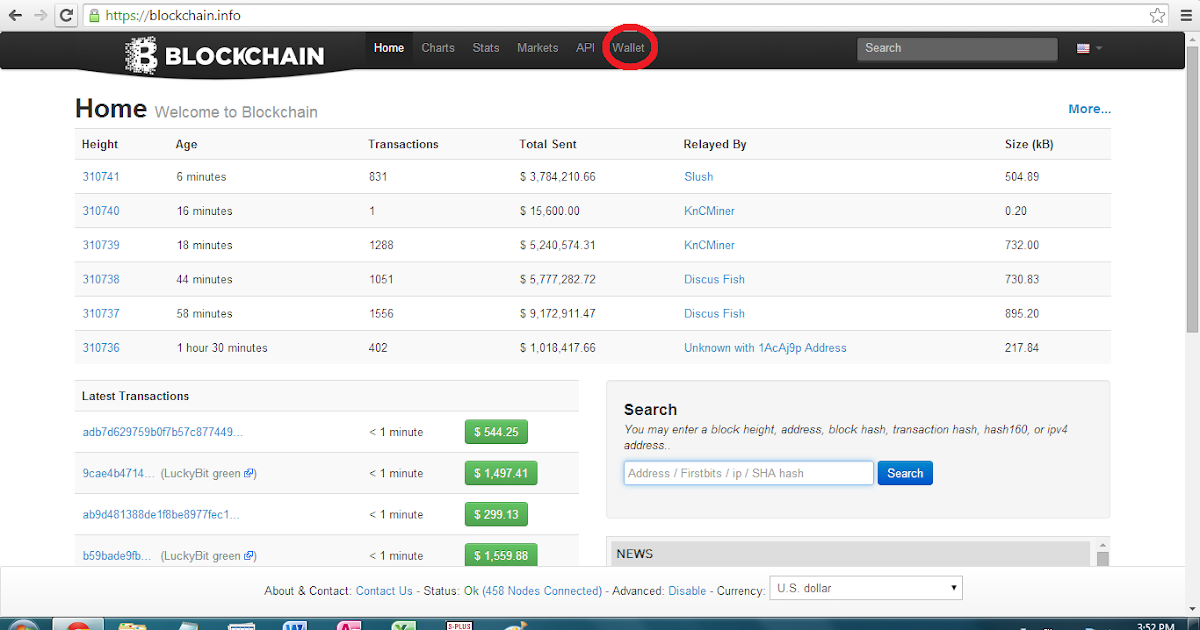Click Discus Fish link in the 310738 row
Image resolution: width=1200 pixels, height=630 pixels.
click(x=714, y=279)
